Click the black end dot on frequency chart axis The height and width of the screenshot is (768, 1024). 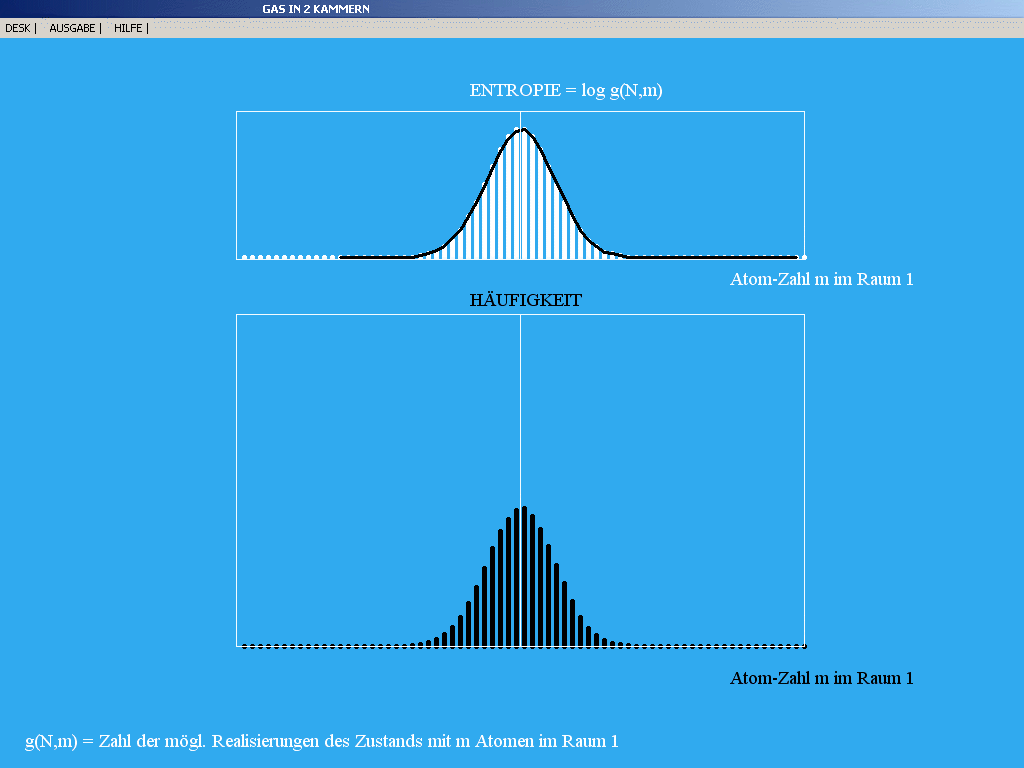pos(804,645)
